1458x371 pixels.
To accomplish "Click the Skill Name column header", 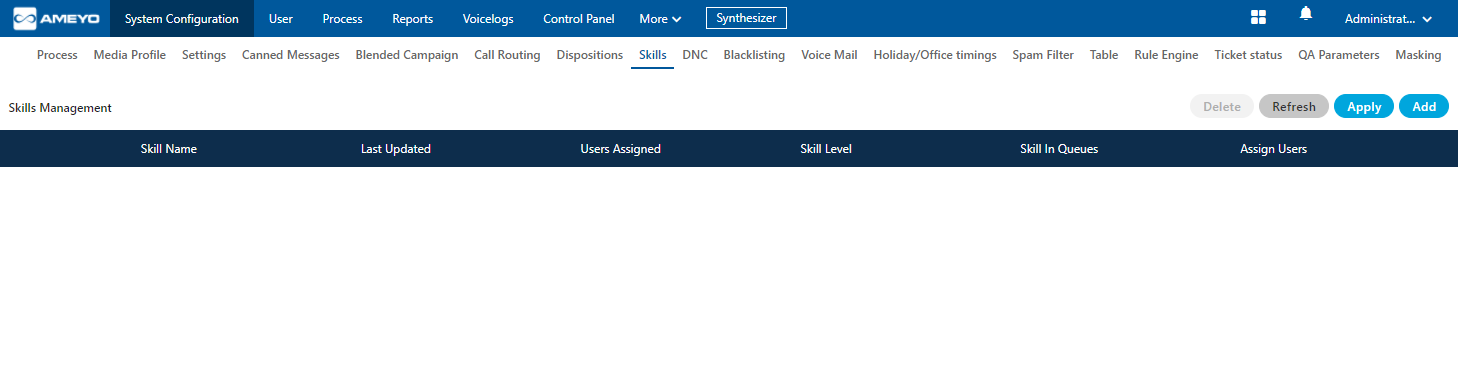I will pyautogui.click(x=169, y=149).
